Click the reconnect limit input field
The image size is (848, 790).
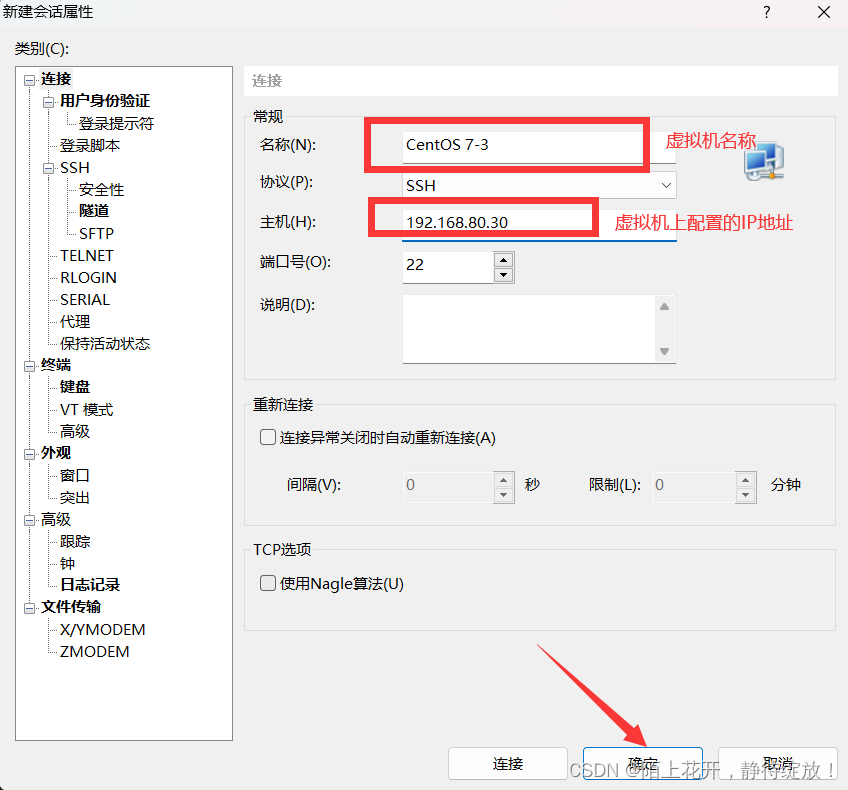694,487
